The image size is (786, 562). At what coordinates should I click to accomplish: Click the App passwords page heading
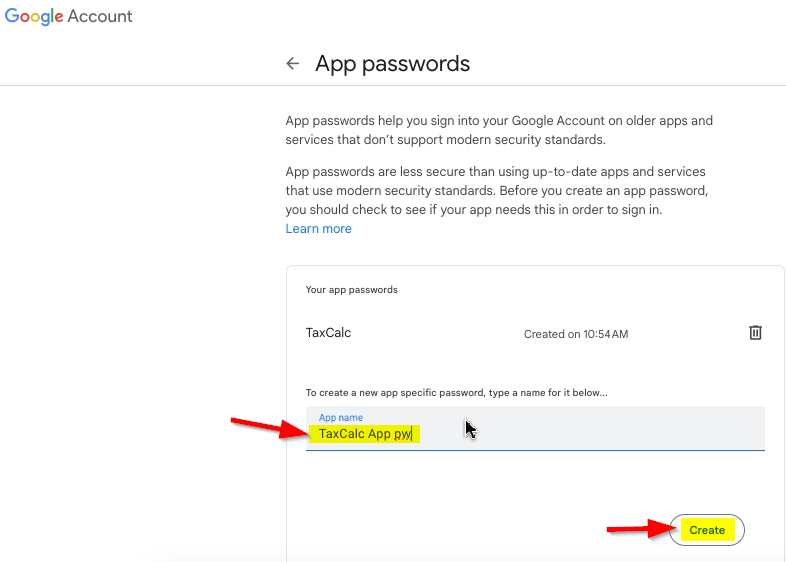pos(392,64)
